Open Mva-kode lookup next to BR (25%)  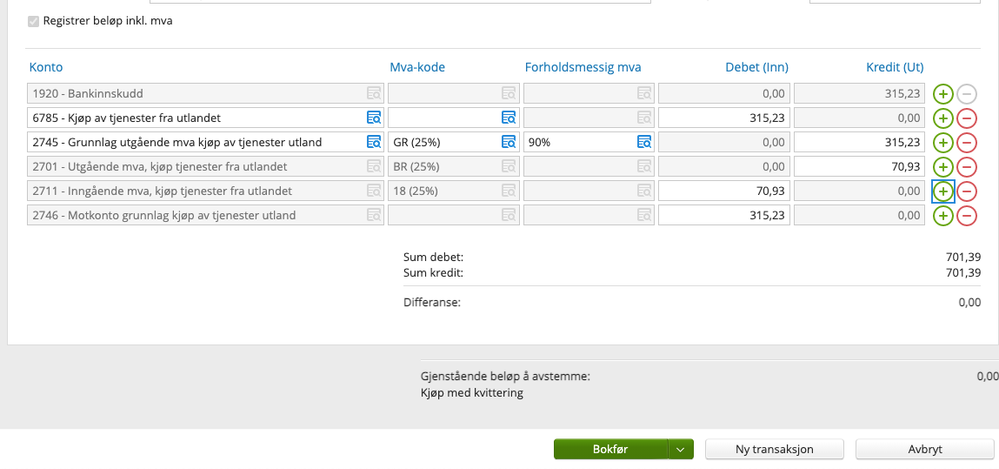pyautogui.click(x=508, y=166)
